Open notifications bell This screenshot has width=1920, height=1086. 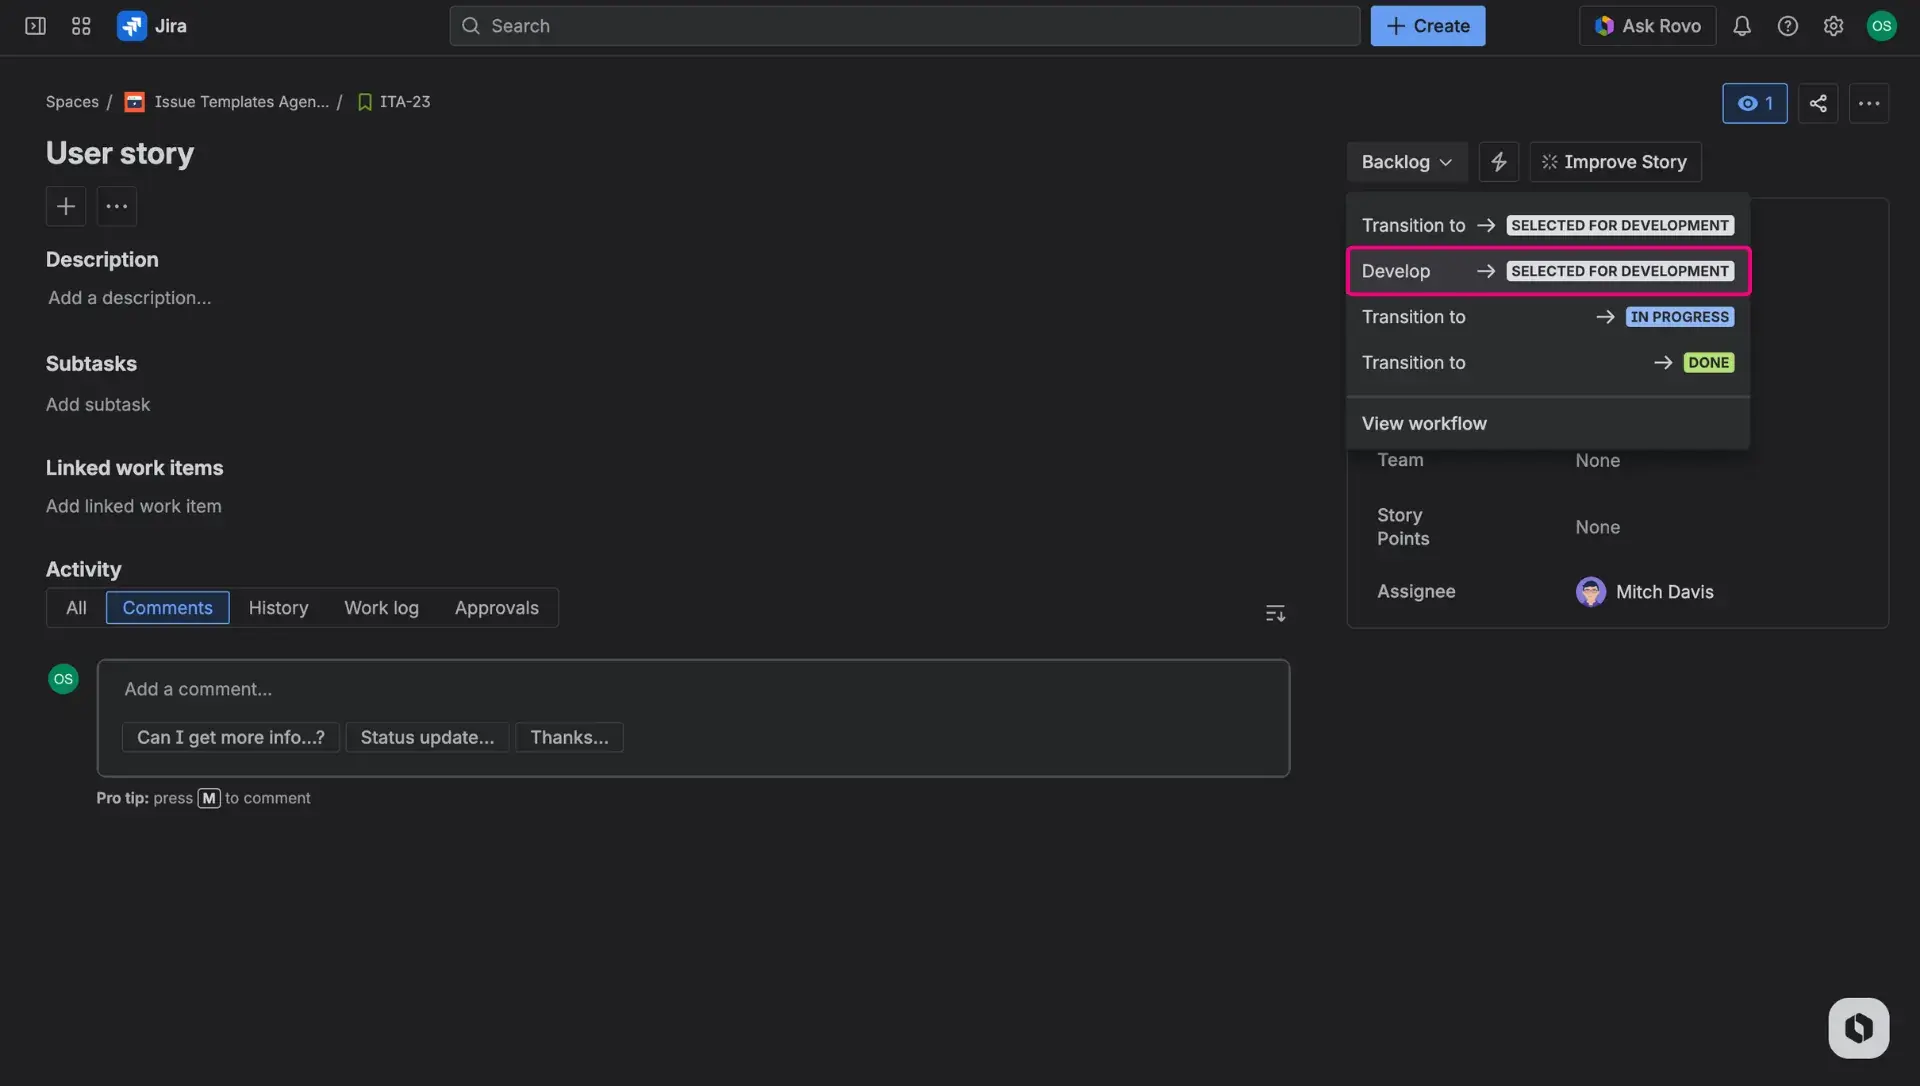(1742, 25)
